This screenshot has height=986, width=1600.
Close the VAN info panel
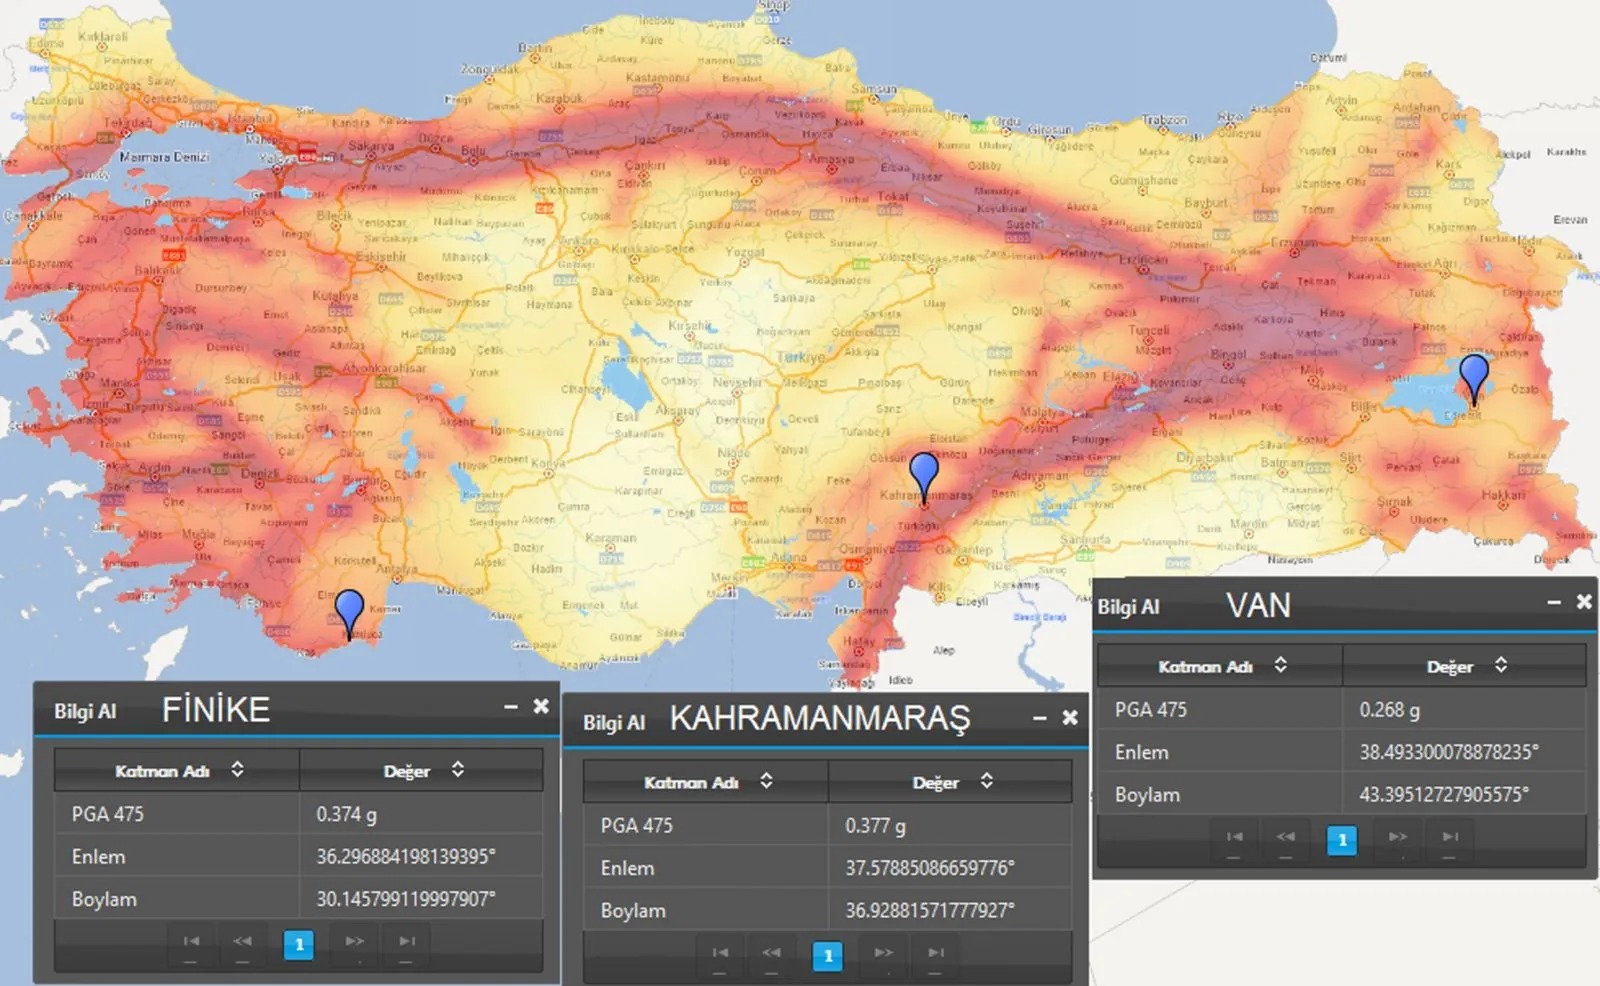(x=1584, y=602)
